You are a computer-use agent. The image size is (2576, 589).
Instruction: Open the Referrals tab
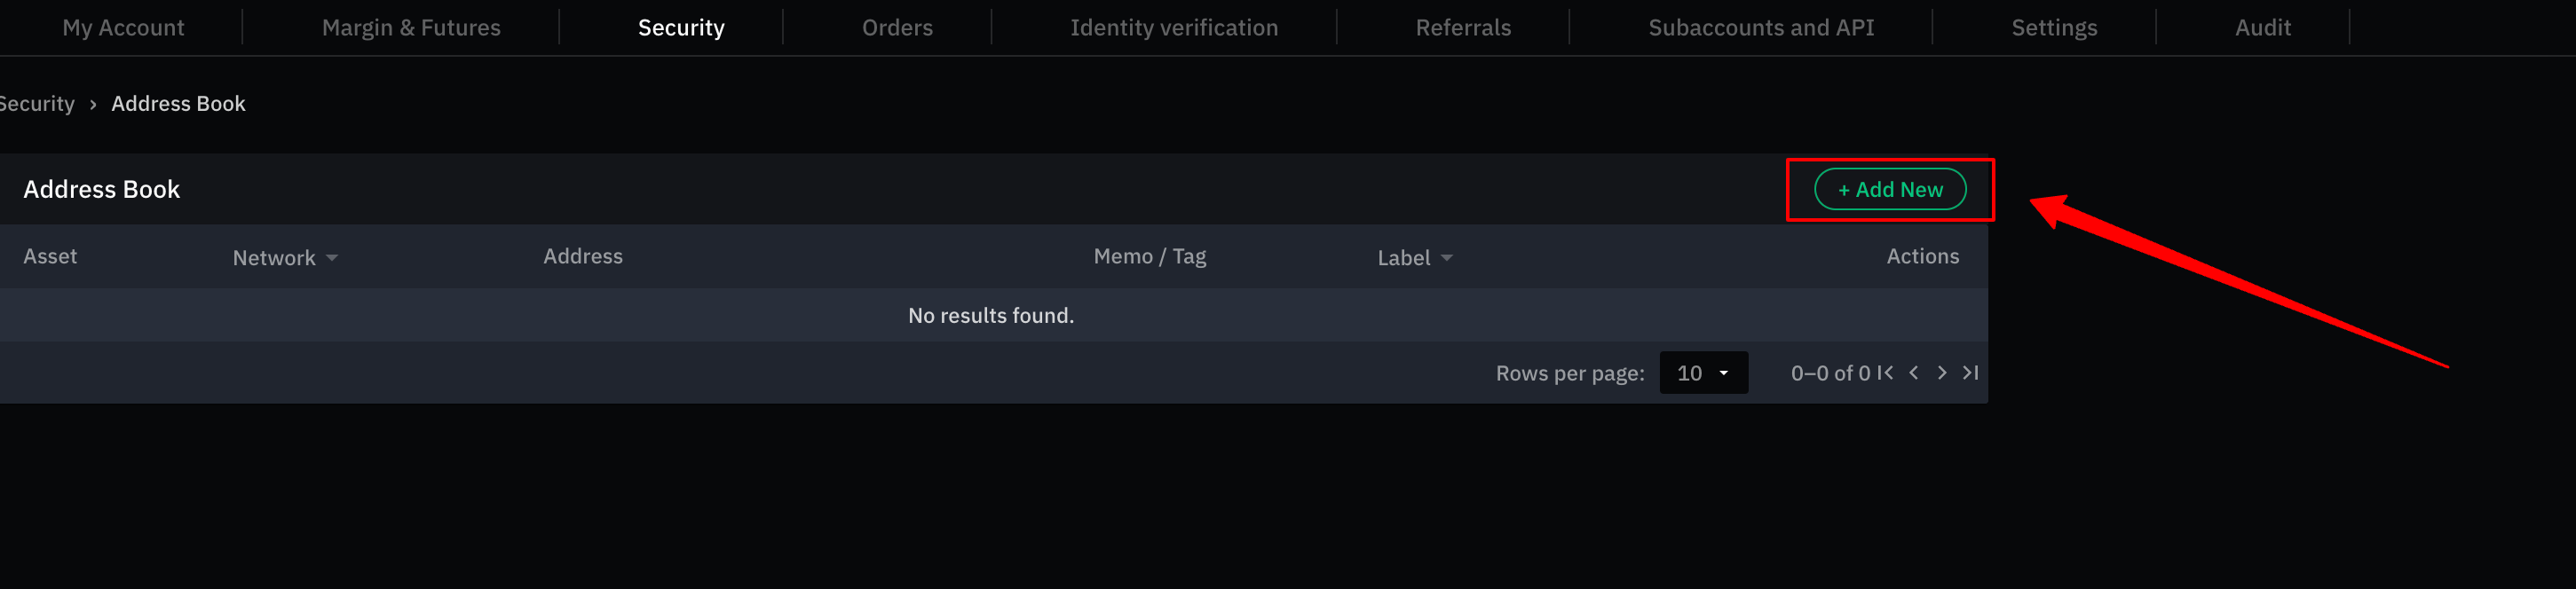click(x=1463, y=28)
